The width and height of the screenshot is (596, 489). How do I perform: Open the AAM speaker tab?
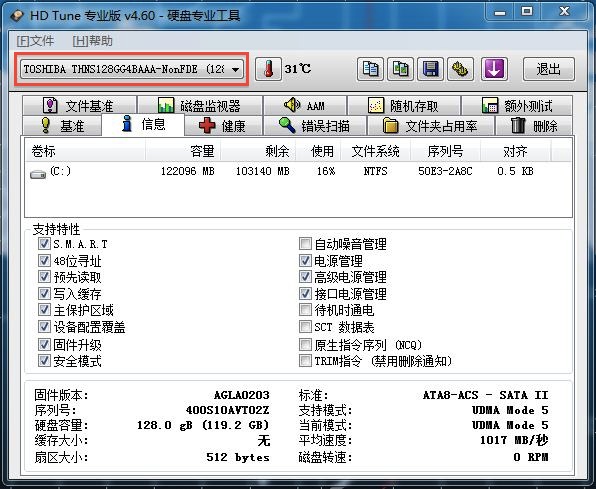(305, 105)
